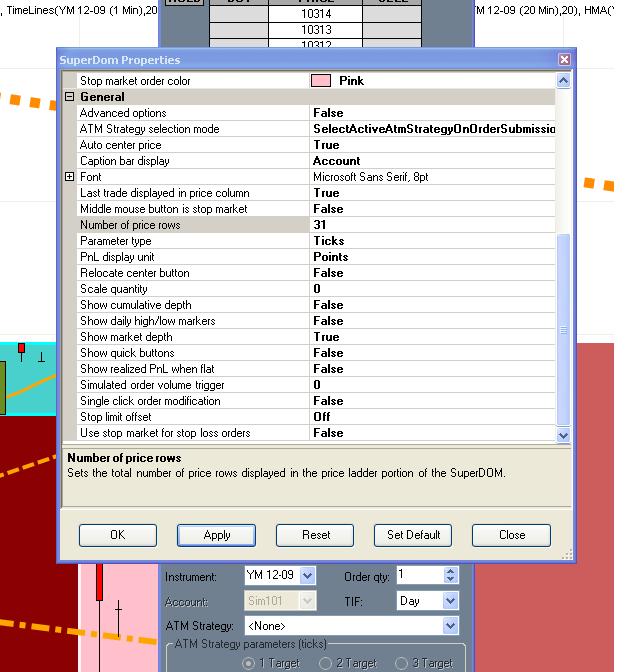Image resolution: width=640 pixels, height=672 pixels.
Task: Open the ATM Strategy dropdown
Action: pyautogui.click(x=450, y=626)
